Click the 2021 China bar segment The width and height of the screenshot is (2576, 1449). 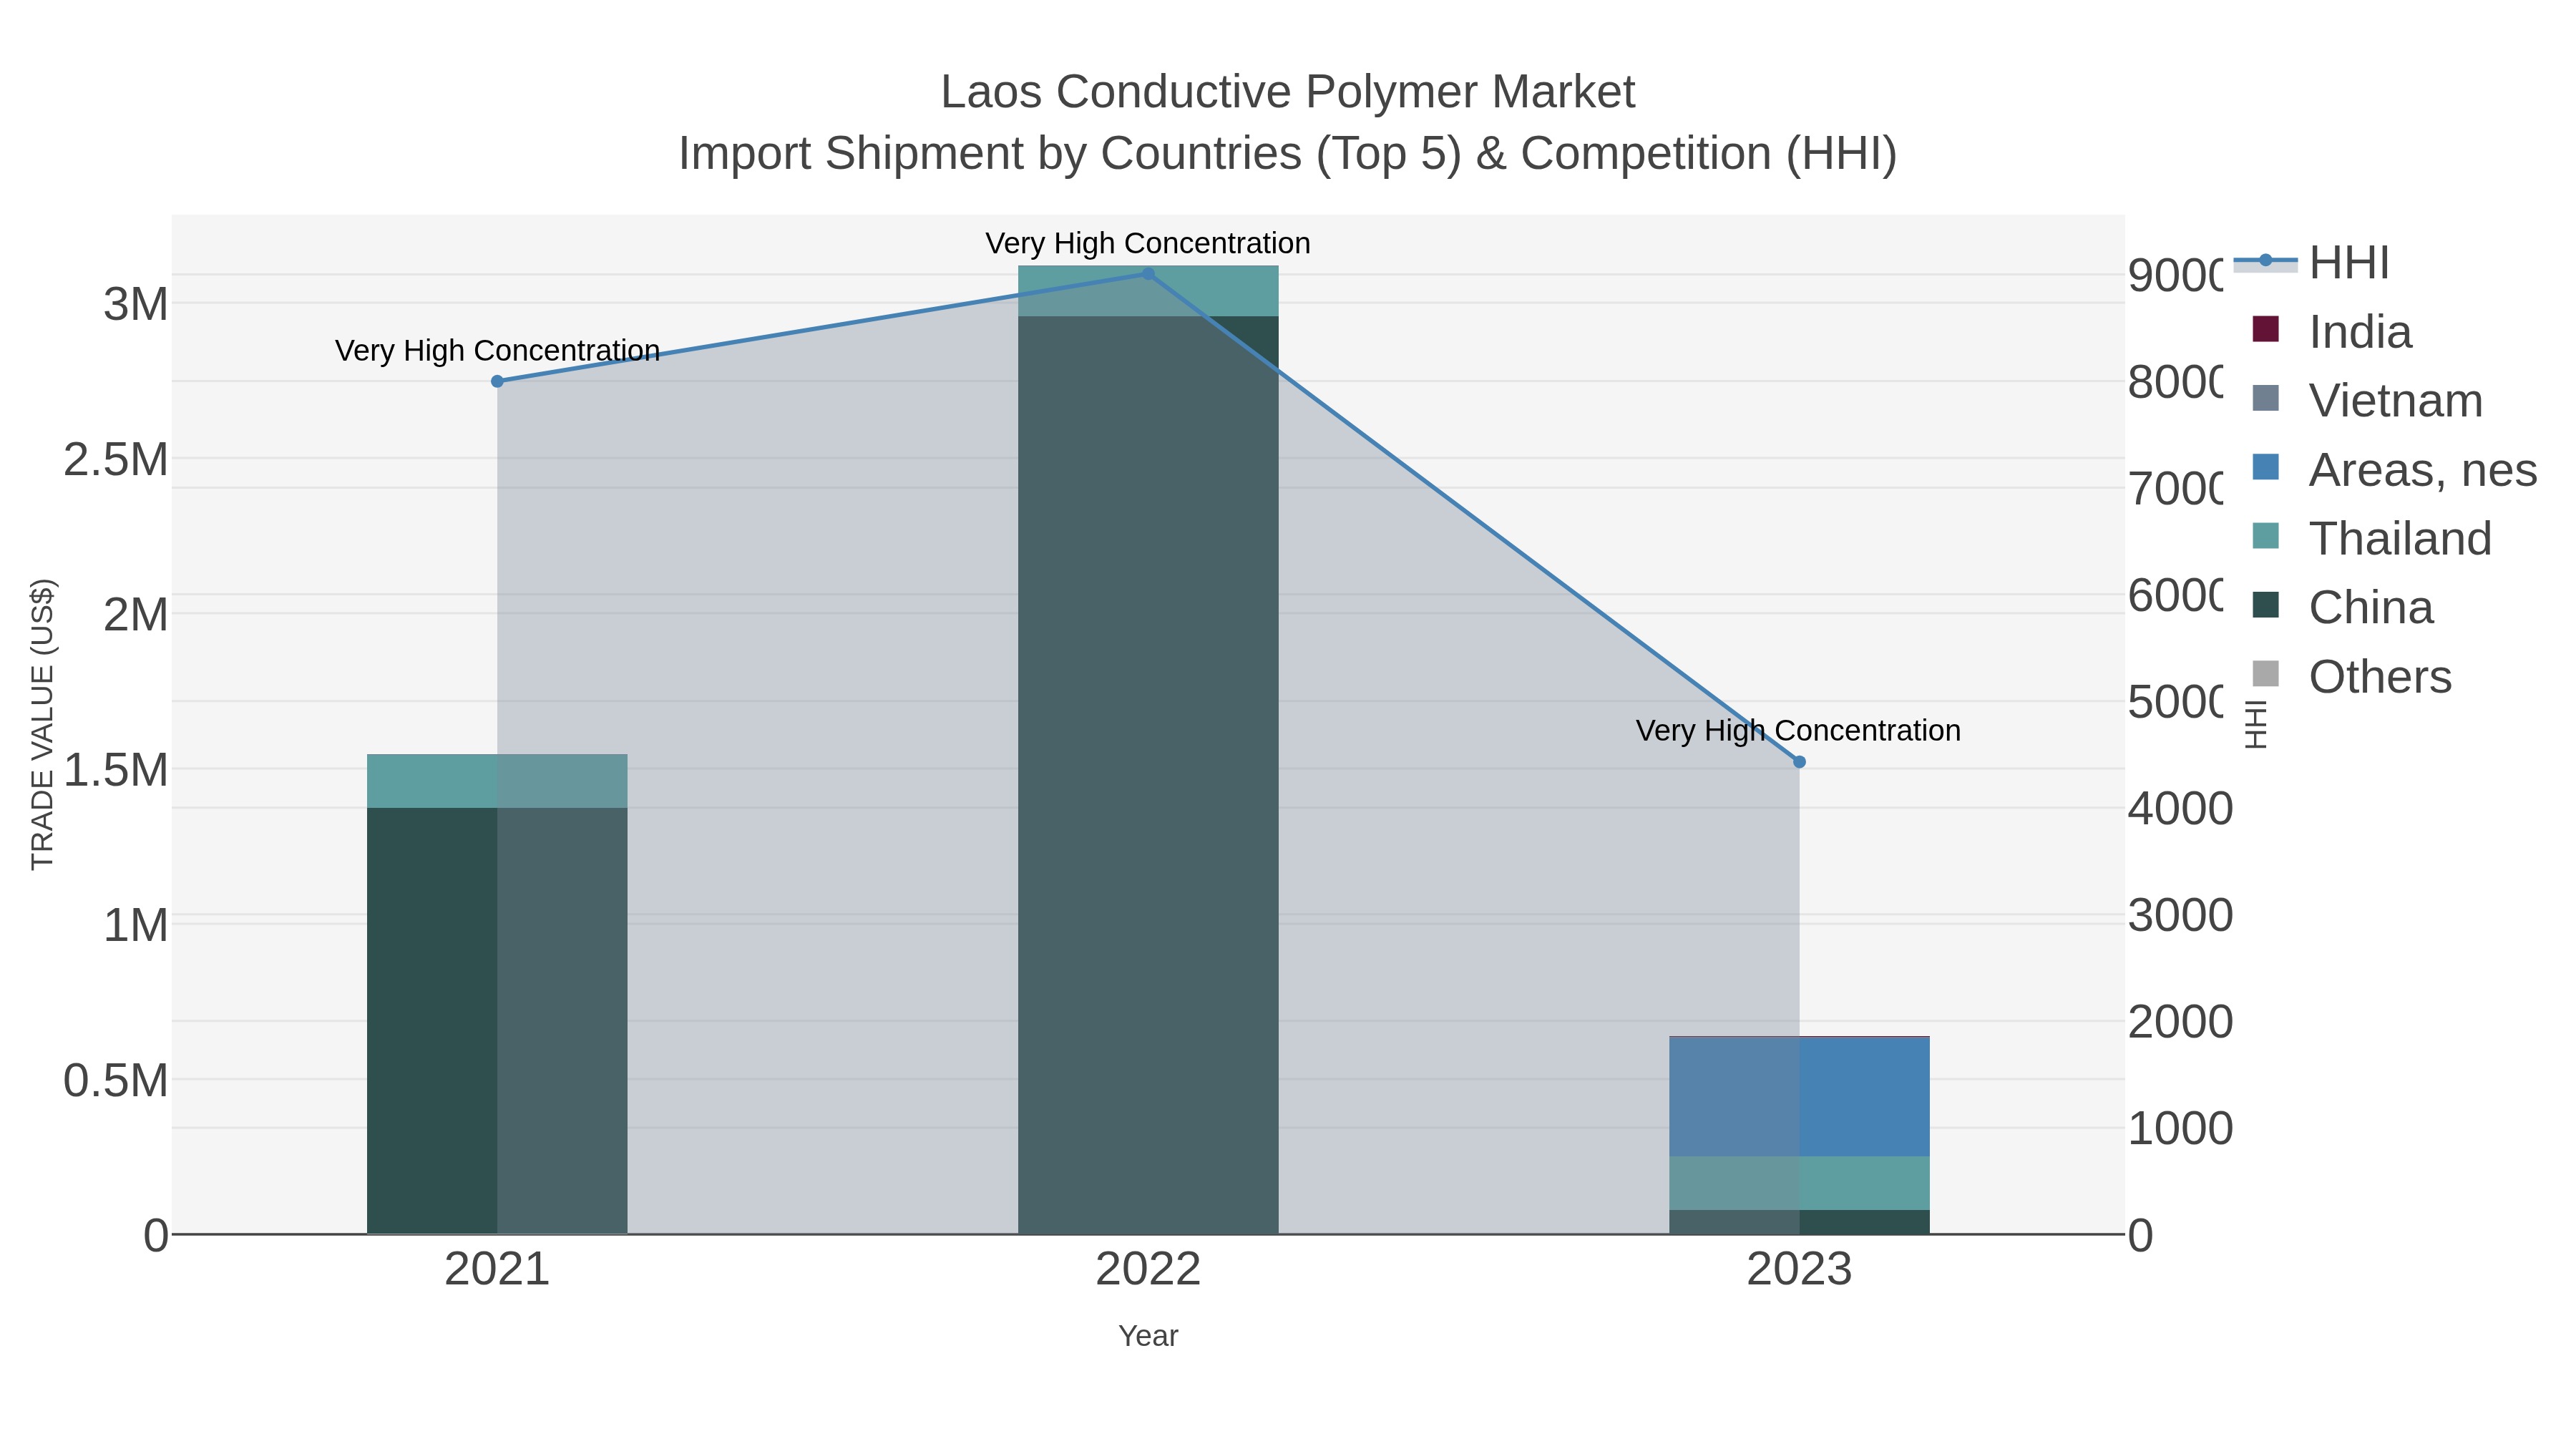497,1021
